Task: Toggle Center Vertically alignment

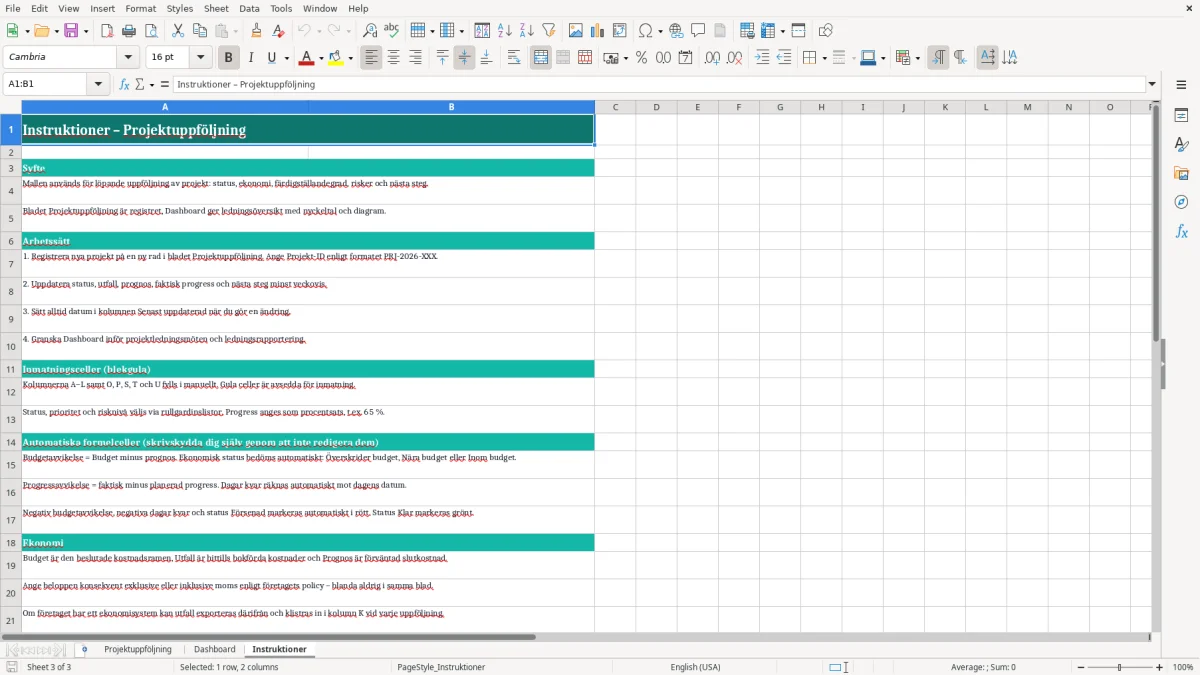Action: [x=464, y=58]
